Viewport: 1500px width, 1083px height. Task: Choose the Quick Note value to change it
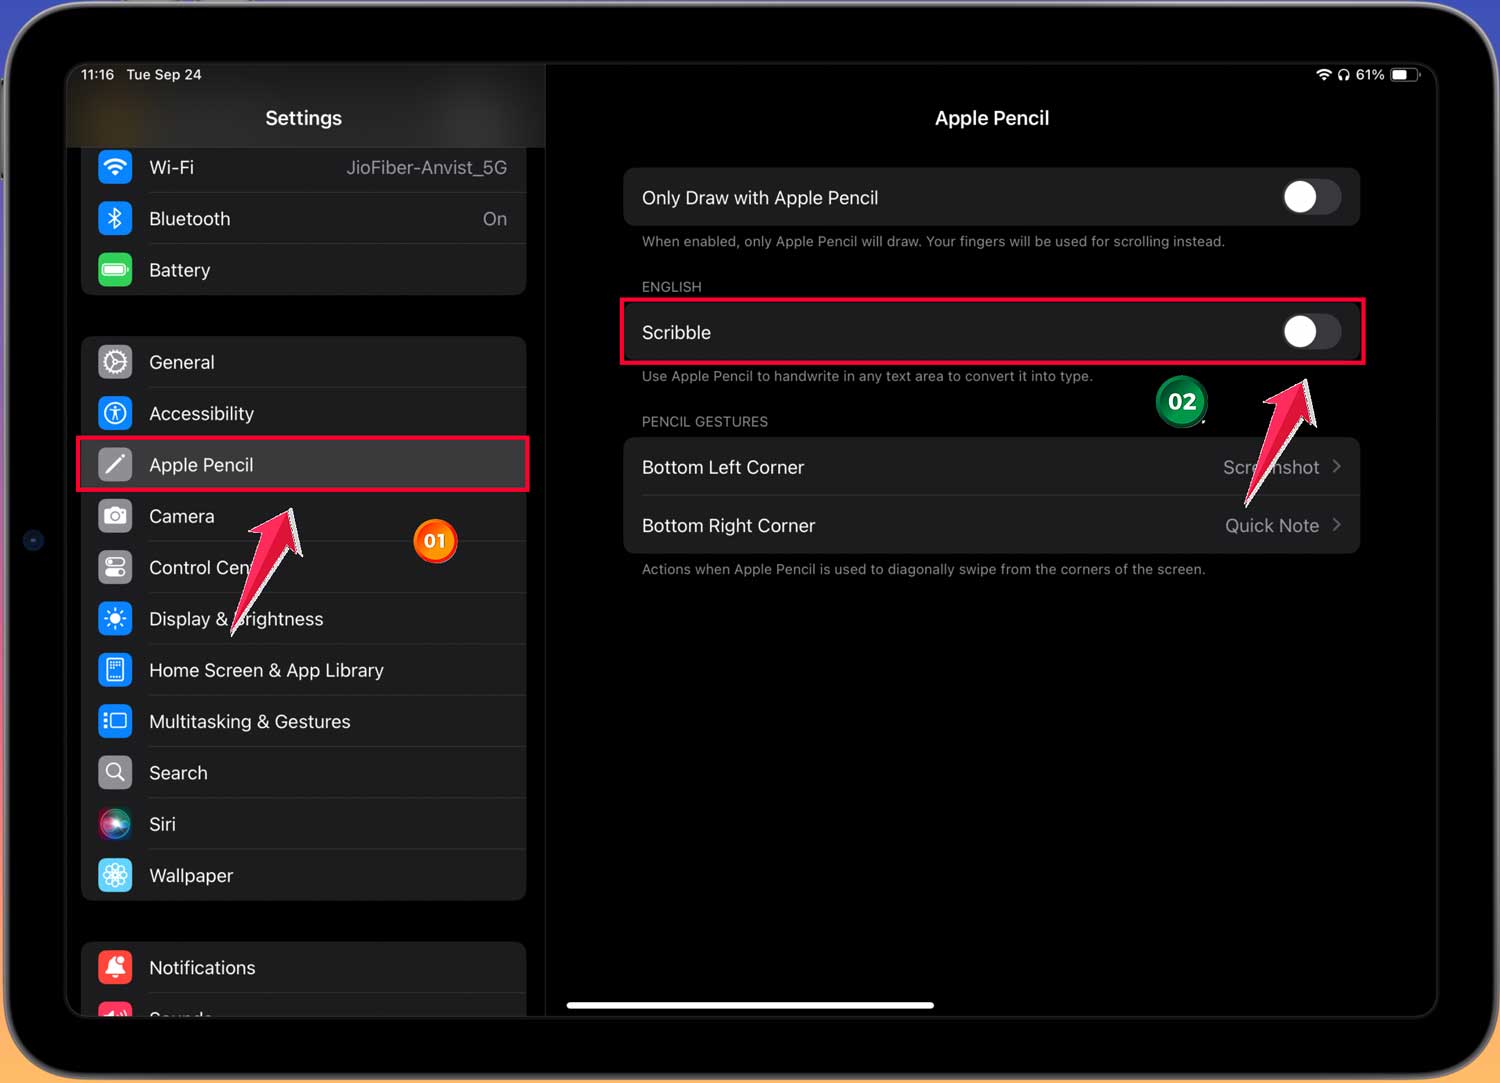[x=1271, y=526]
